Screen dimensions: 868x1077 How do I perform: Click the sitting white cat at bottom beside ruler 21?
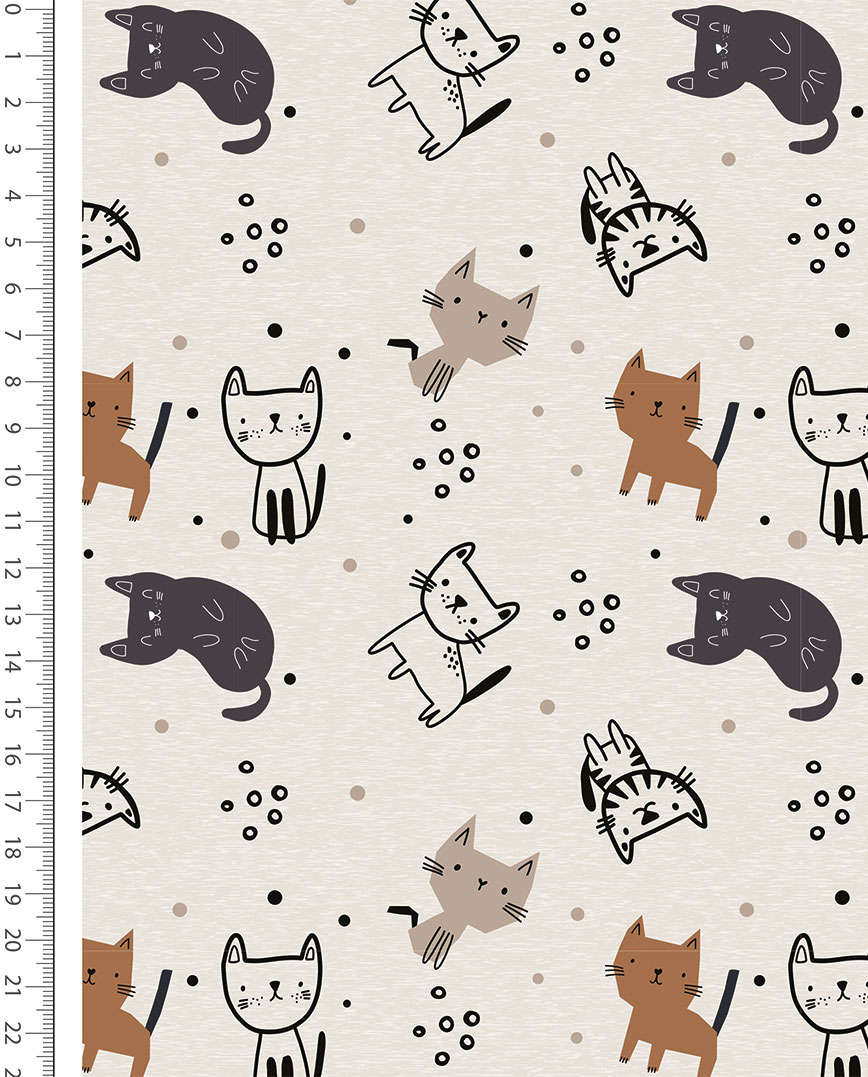point(273,1000)
